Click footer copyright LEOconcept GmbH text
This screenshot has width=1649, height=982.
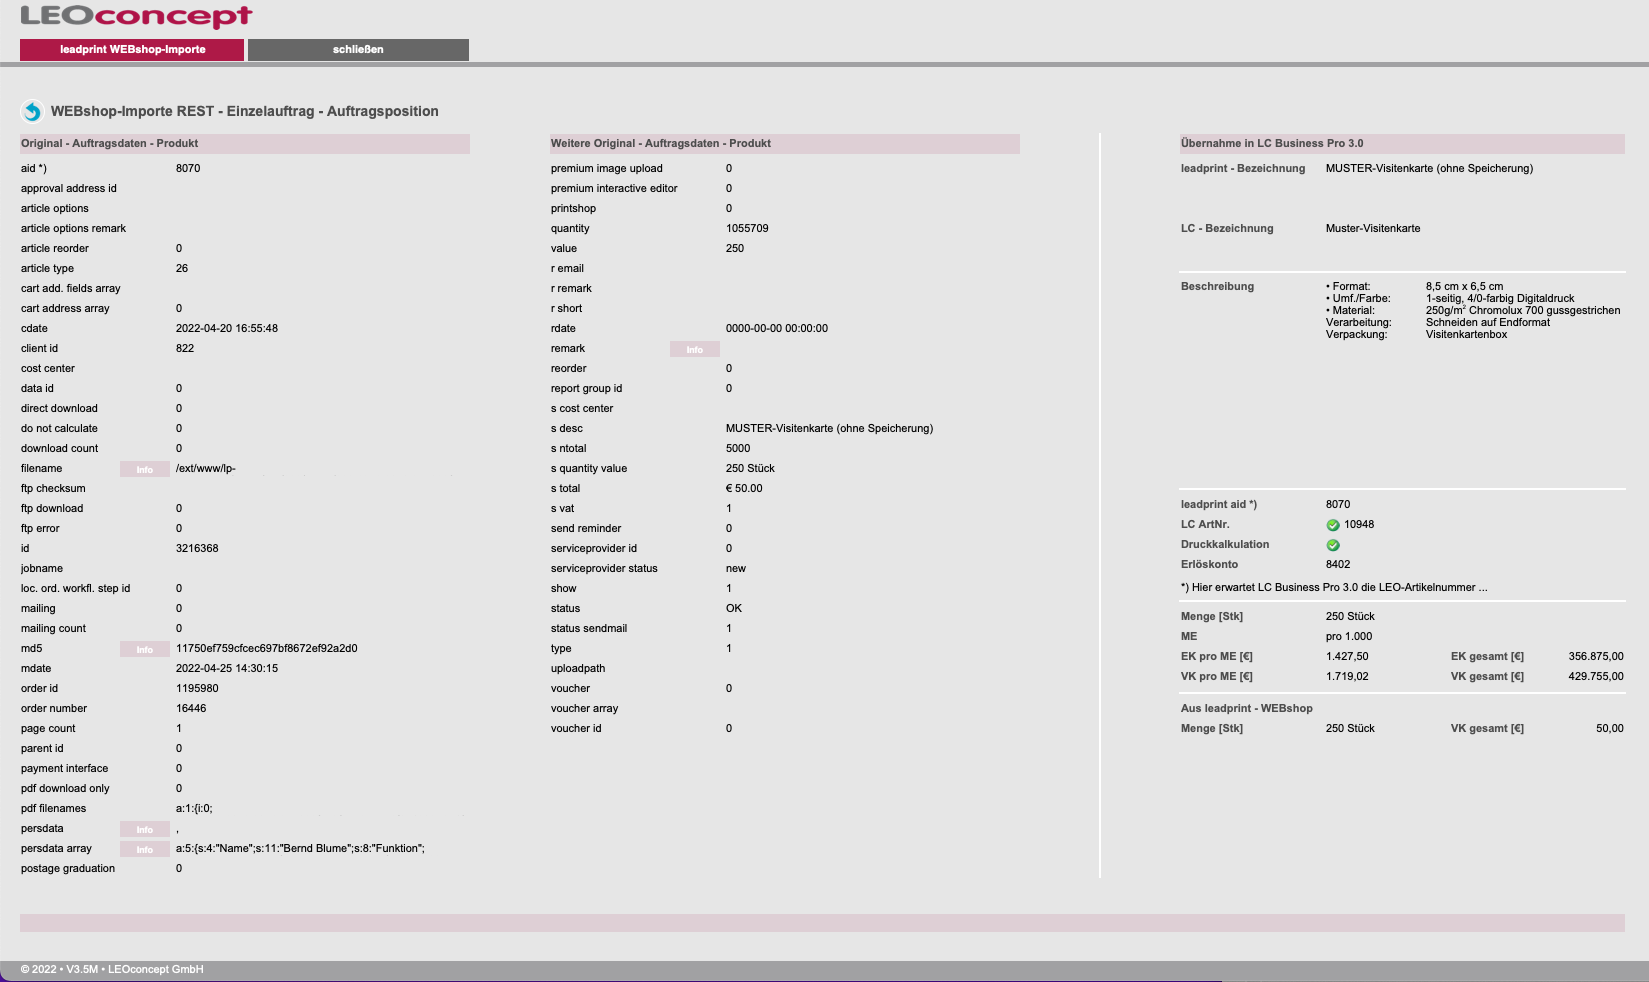(x=112, y=969)
